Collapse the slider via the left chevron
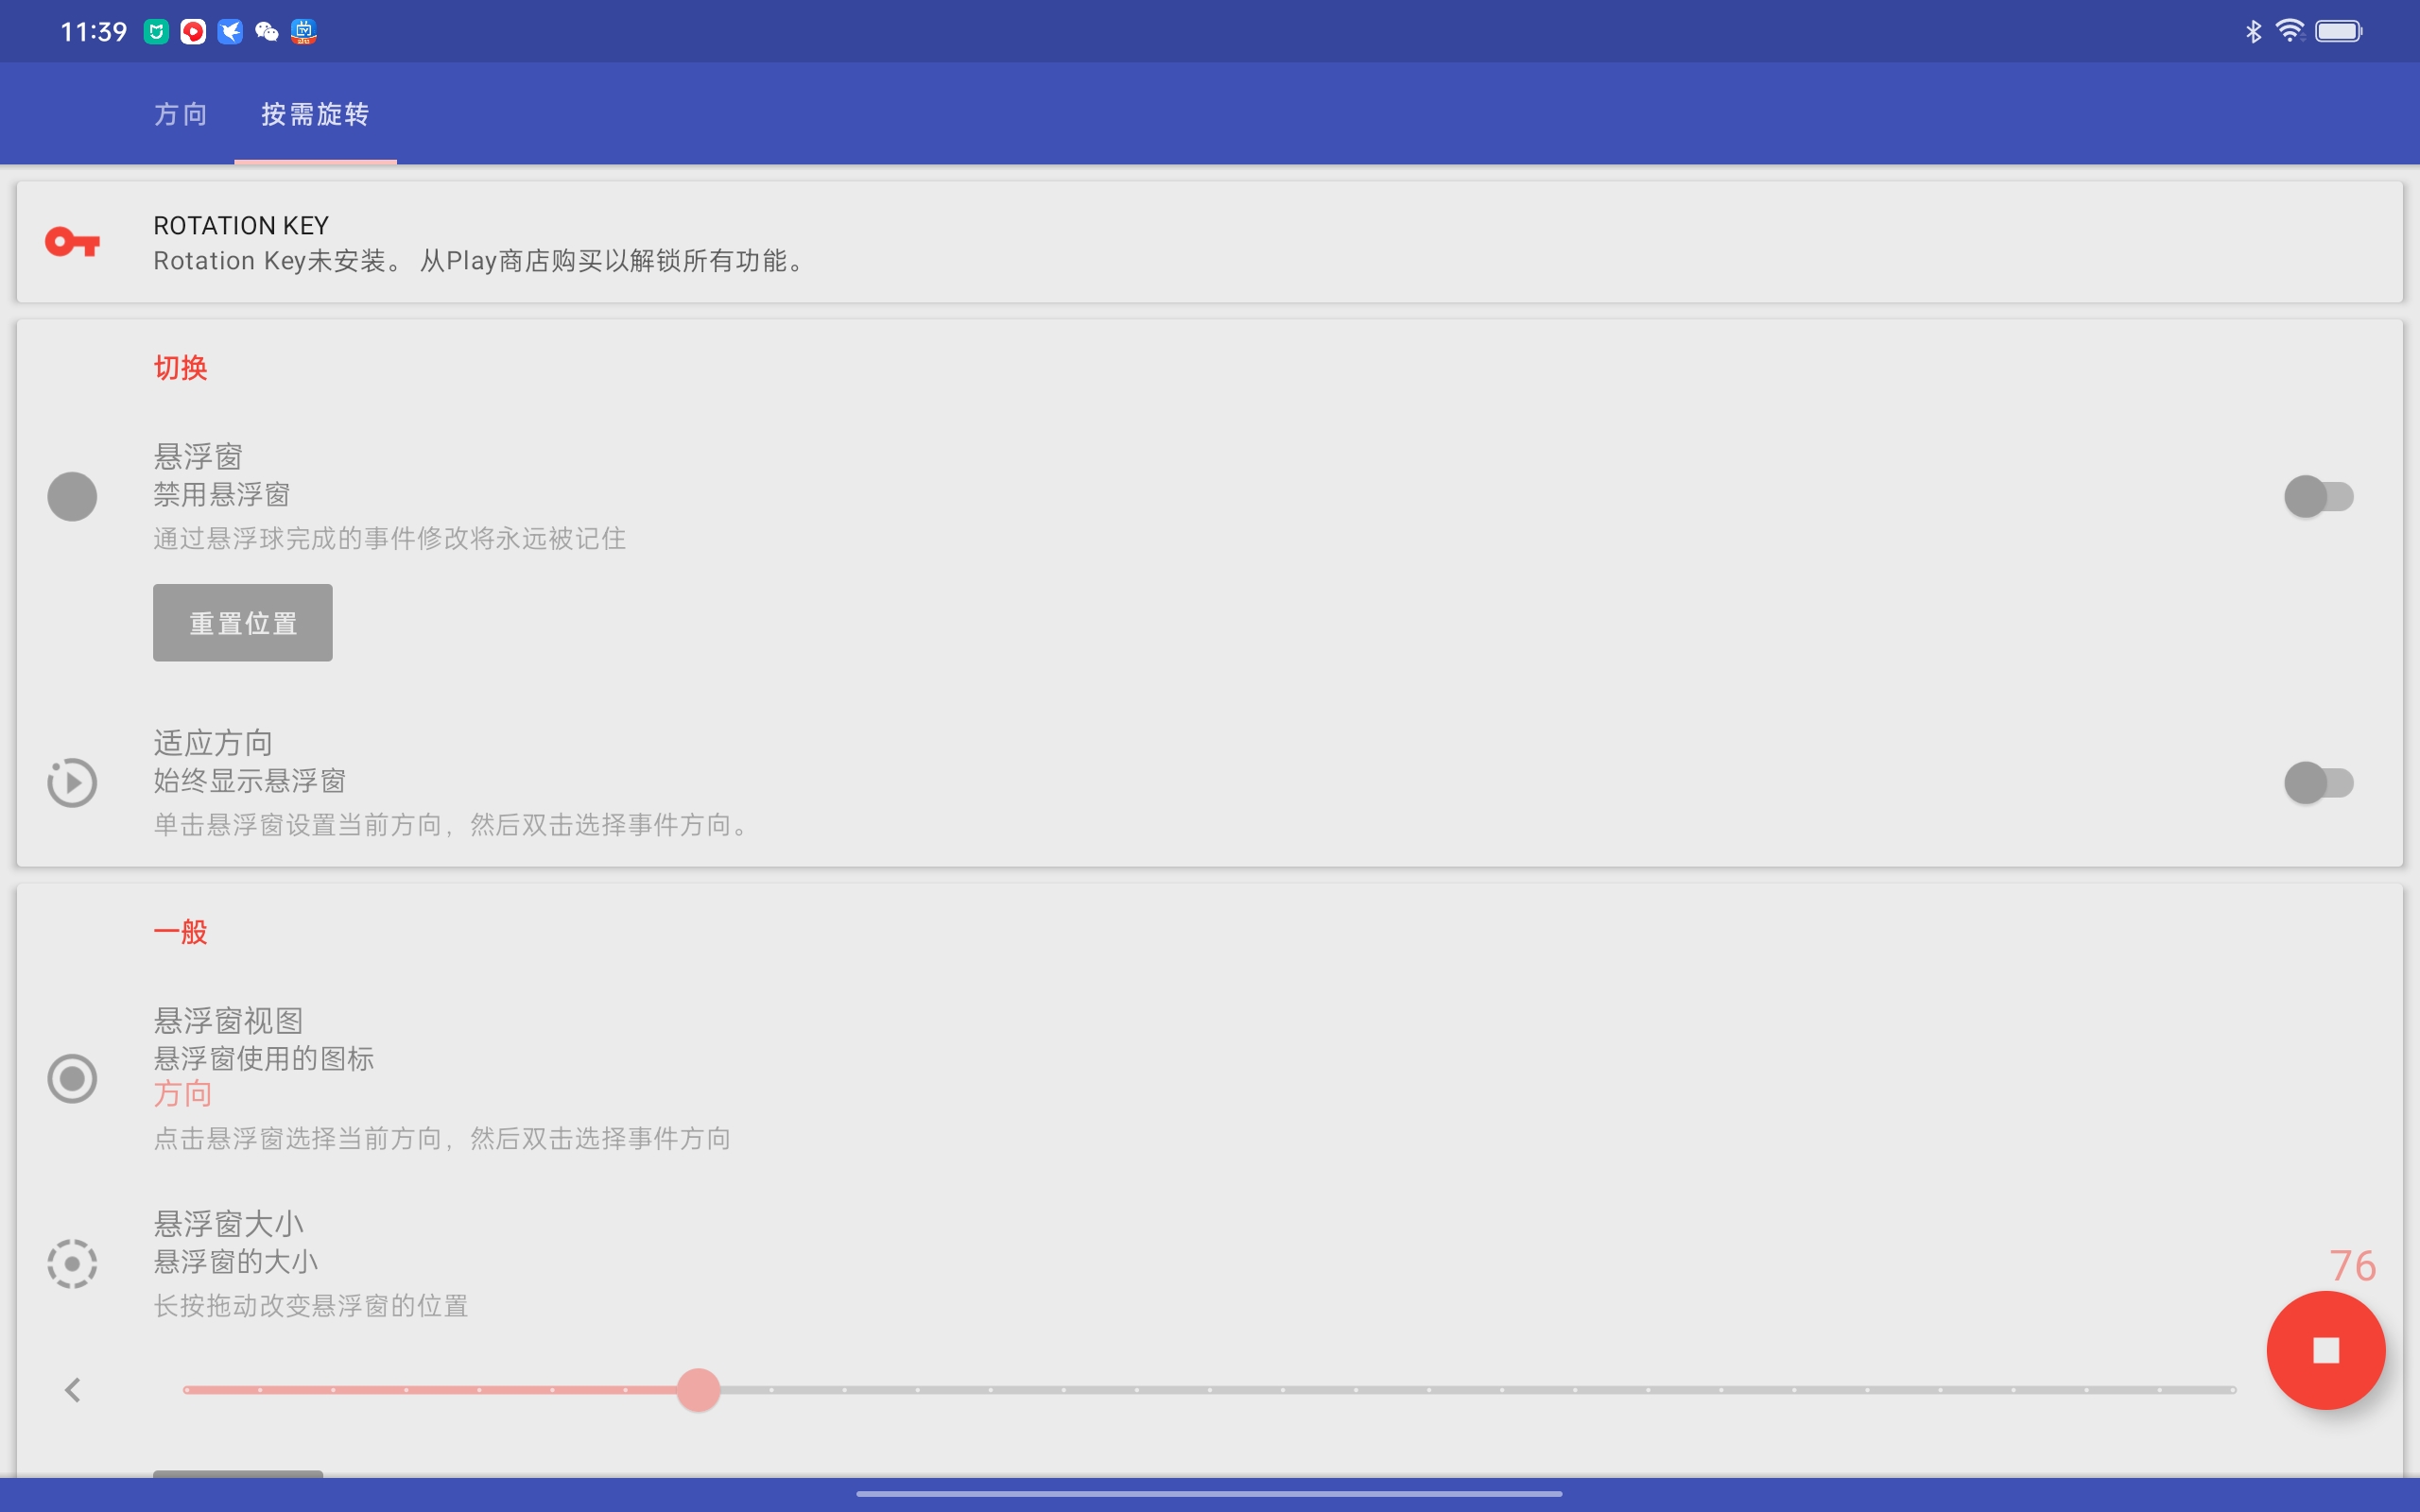 pos(73,1389)
